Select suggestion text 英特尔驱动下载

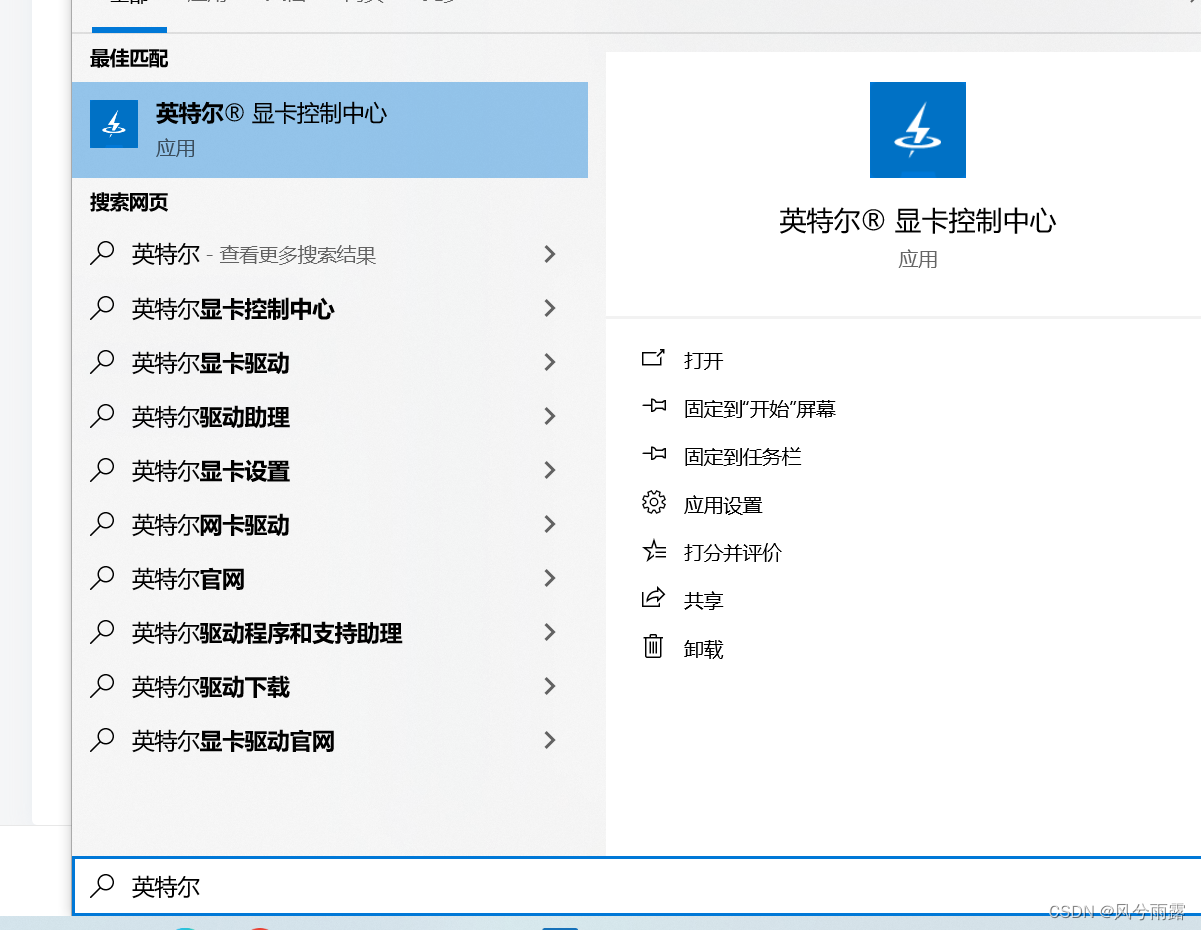[211, 687]
